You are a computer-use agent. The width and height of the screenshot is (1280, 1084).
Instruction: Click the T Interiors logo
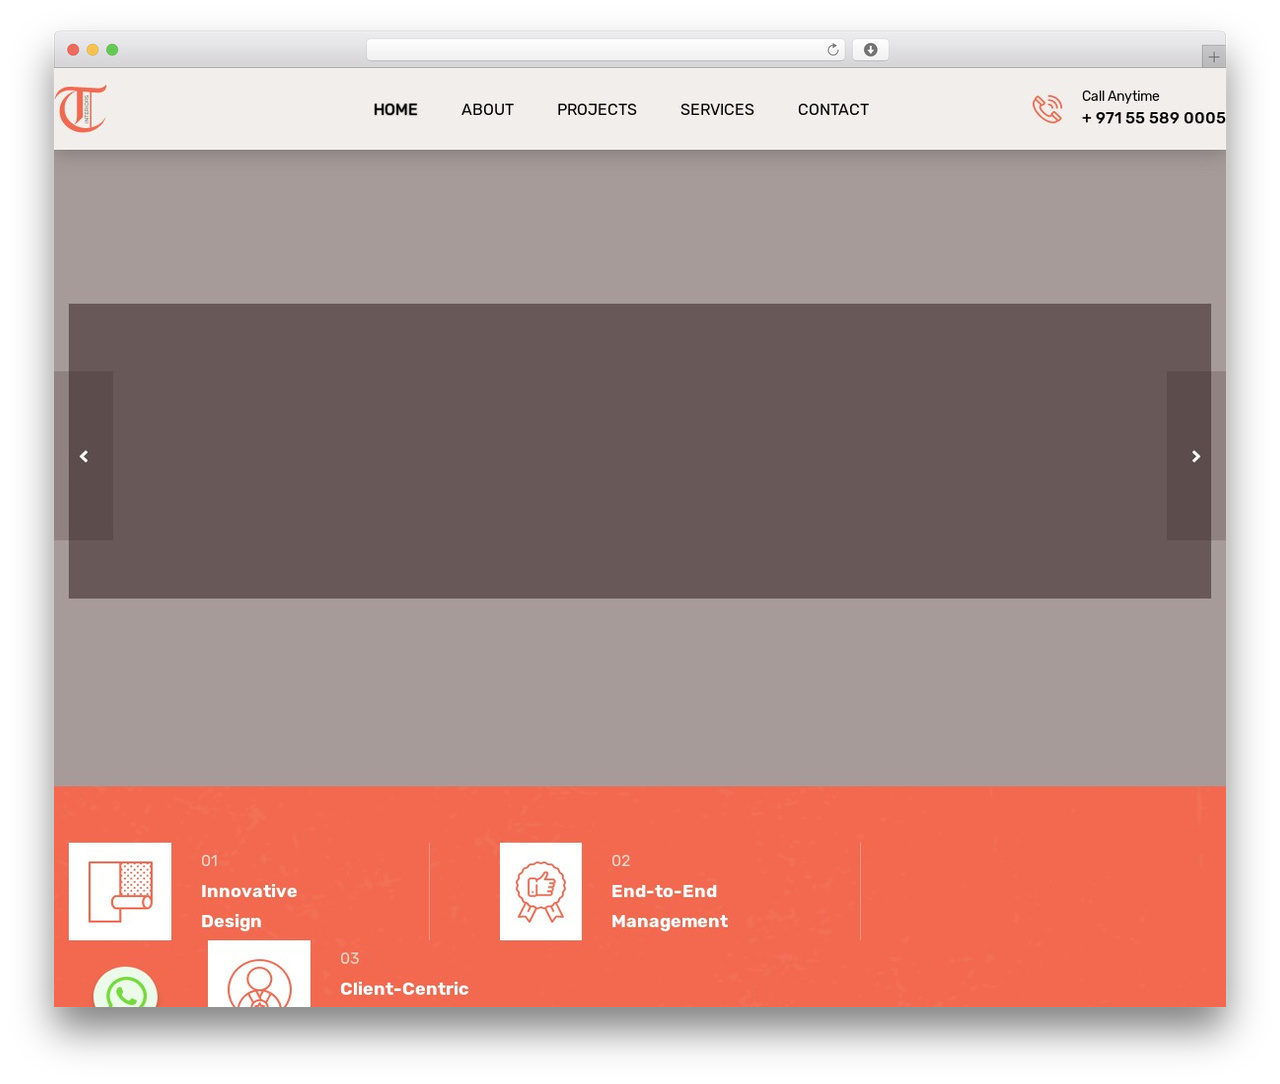click(x=81, y=109)
